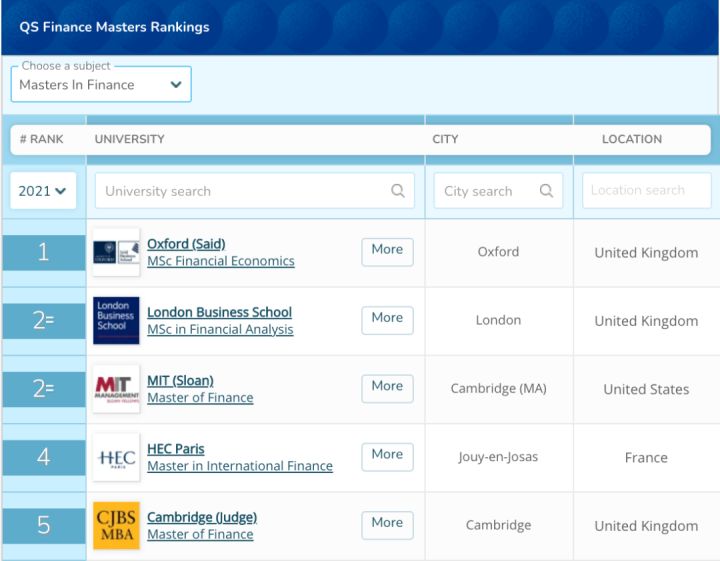Click the magnifier icon in City search
The image size is (720, 561).
pyautogui.click(x=546, y=190)
